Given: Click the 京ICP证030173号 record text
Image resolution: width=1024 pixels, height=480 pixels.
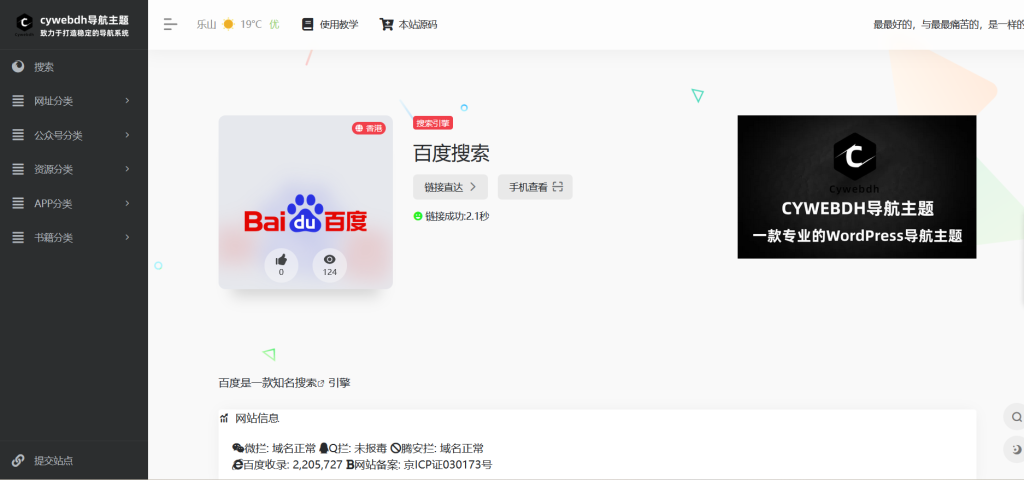Looking at the screenshot, I should pos(448,465).
